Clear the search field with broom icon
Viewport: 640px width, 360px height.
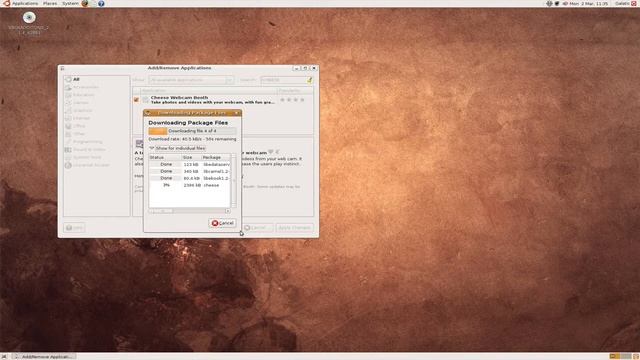click(x=309, y=80)
